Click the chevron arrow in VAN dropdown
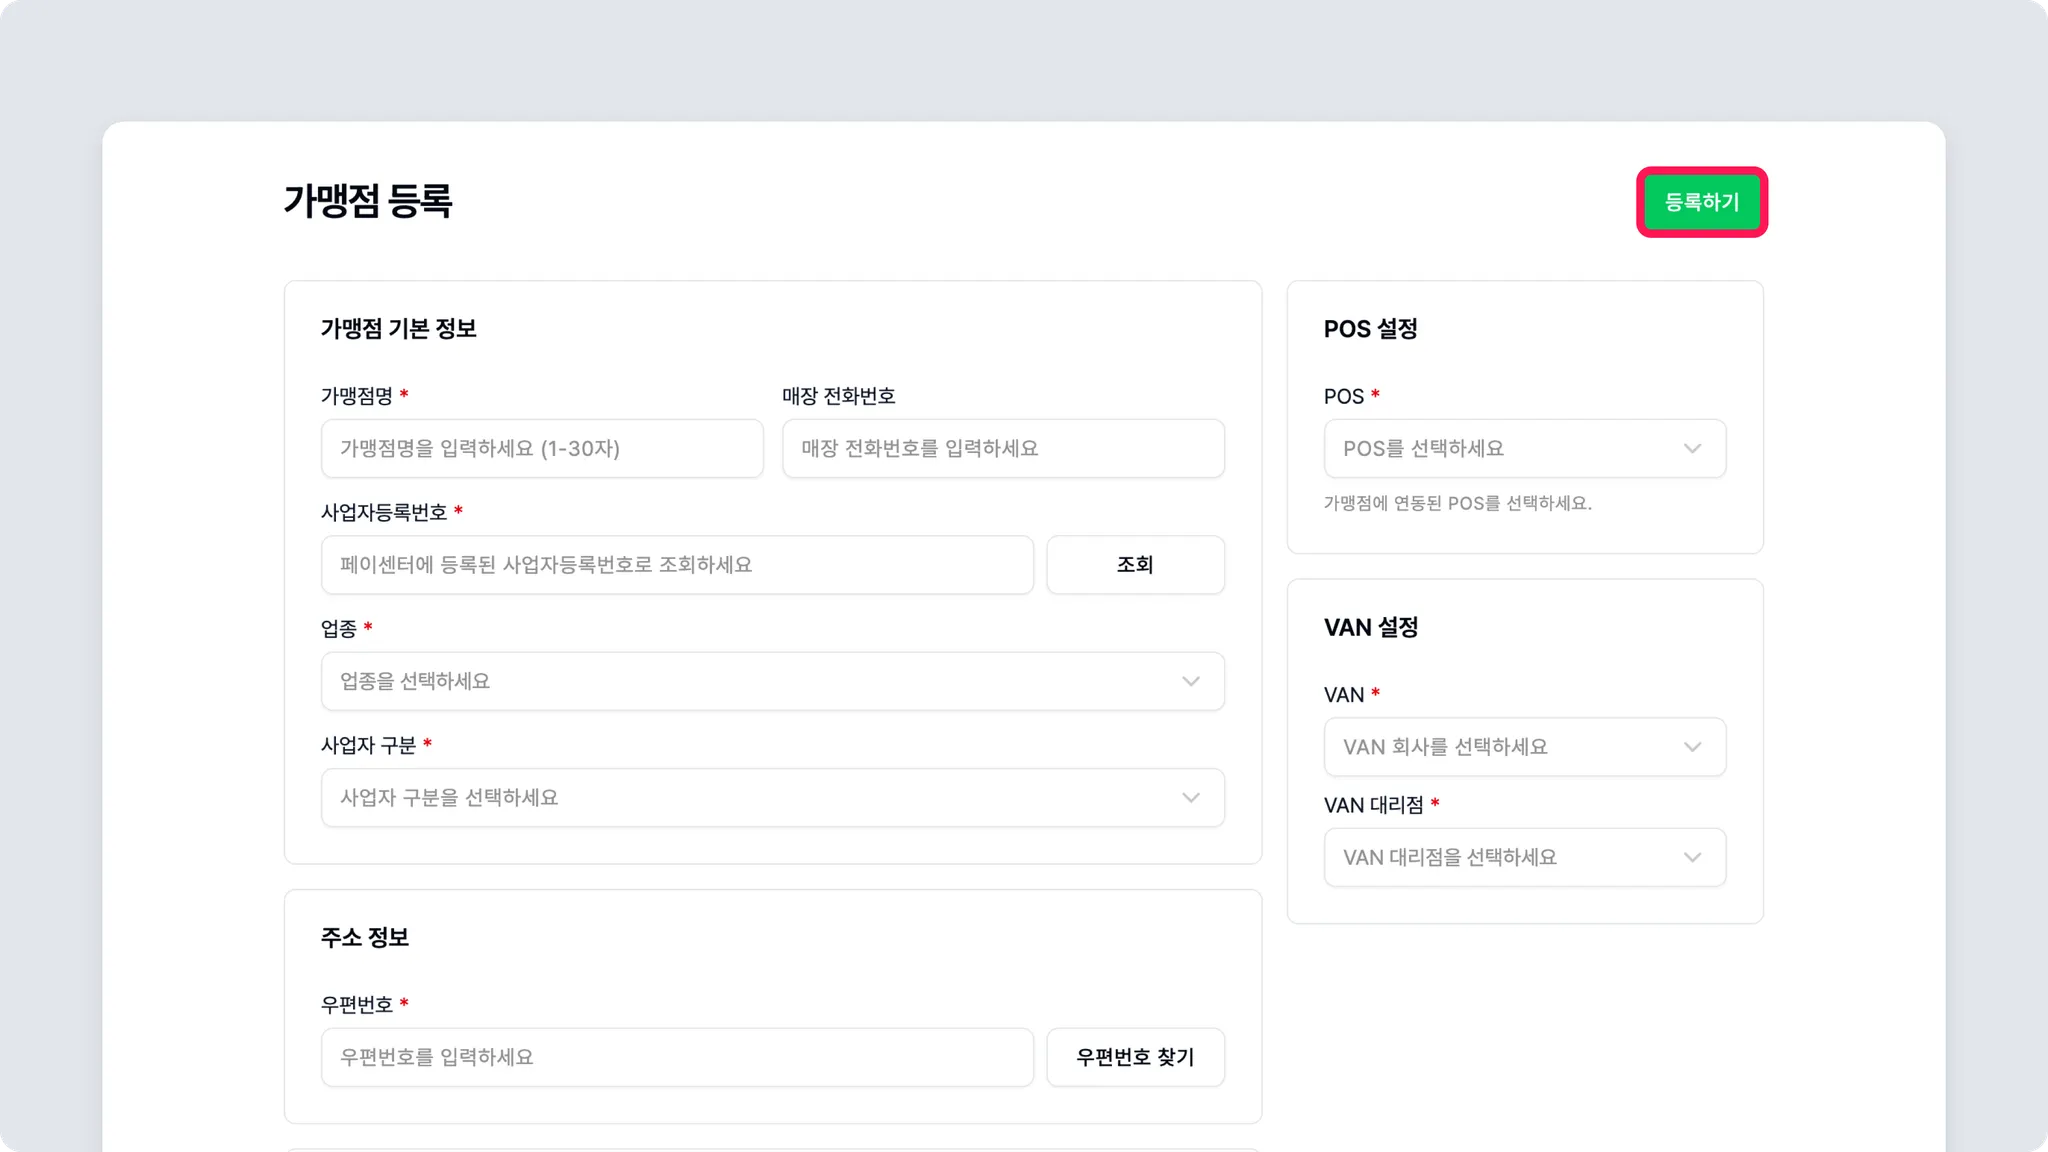 pos(1692,747)
